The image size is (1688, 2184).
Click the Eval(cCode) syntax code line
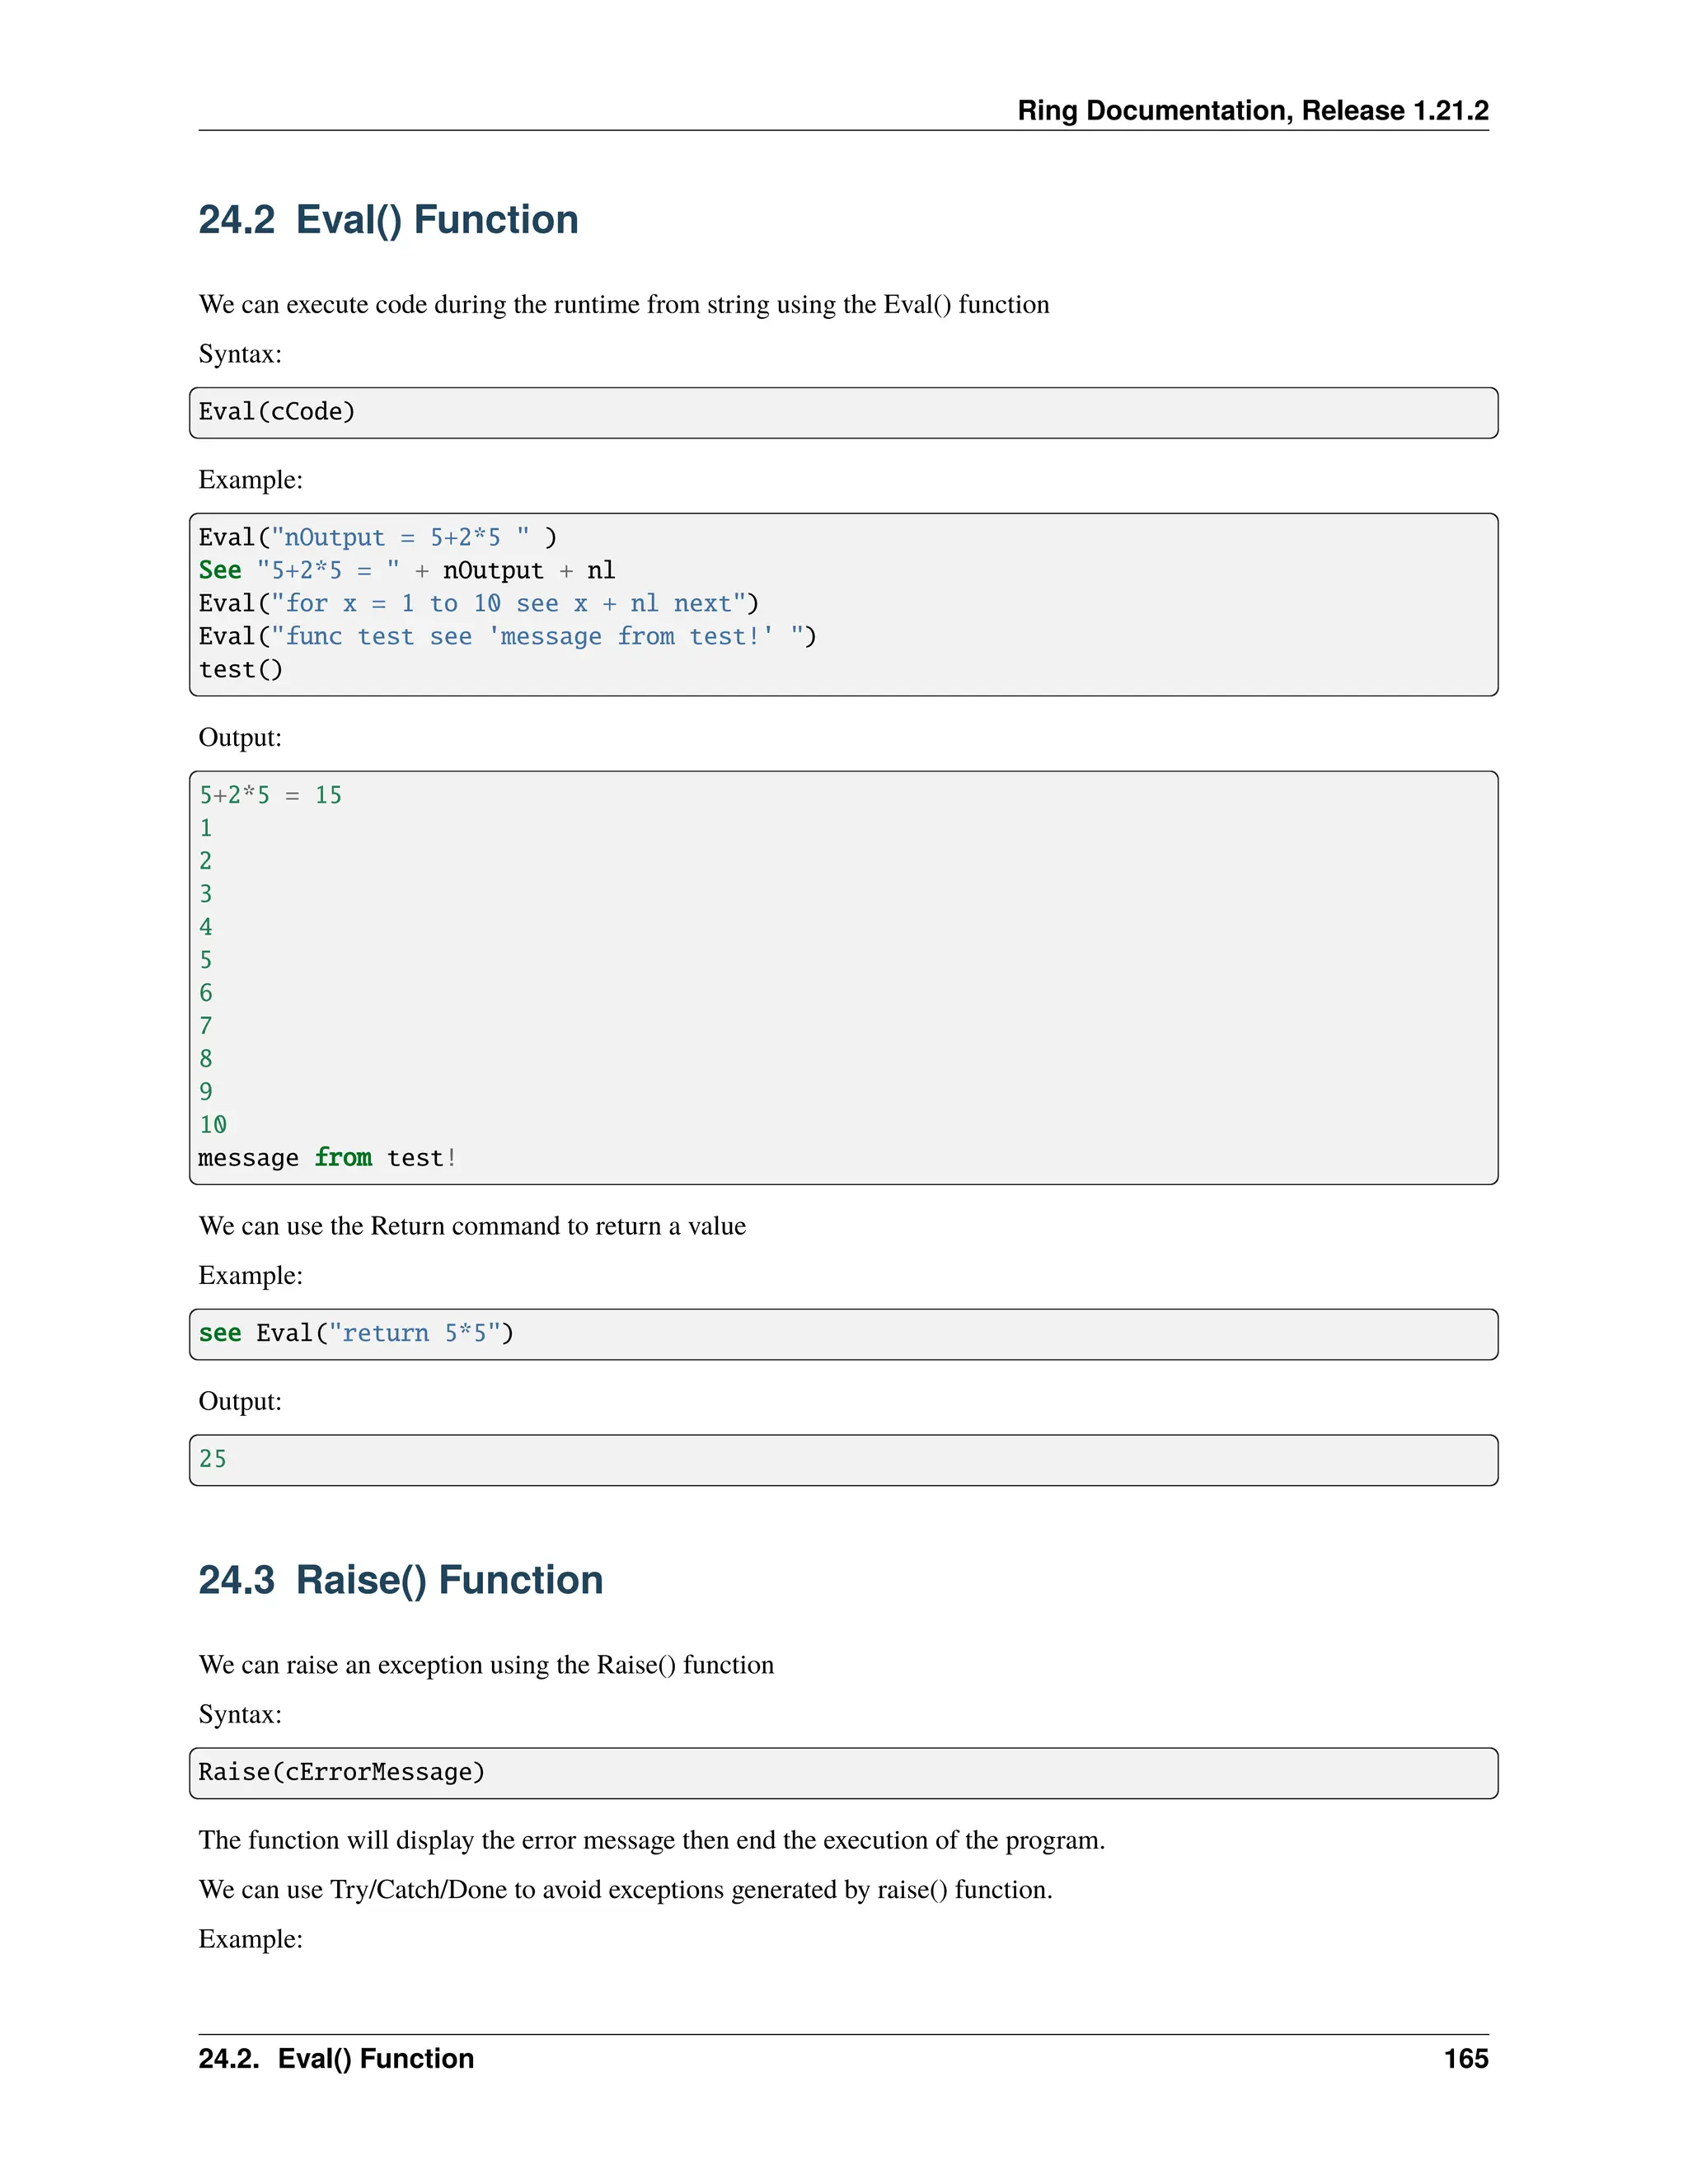(x=277, y=412)
